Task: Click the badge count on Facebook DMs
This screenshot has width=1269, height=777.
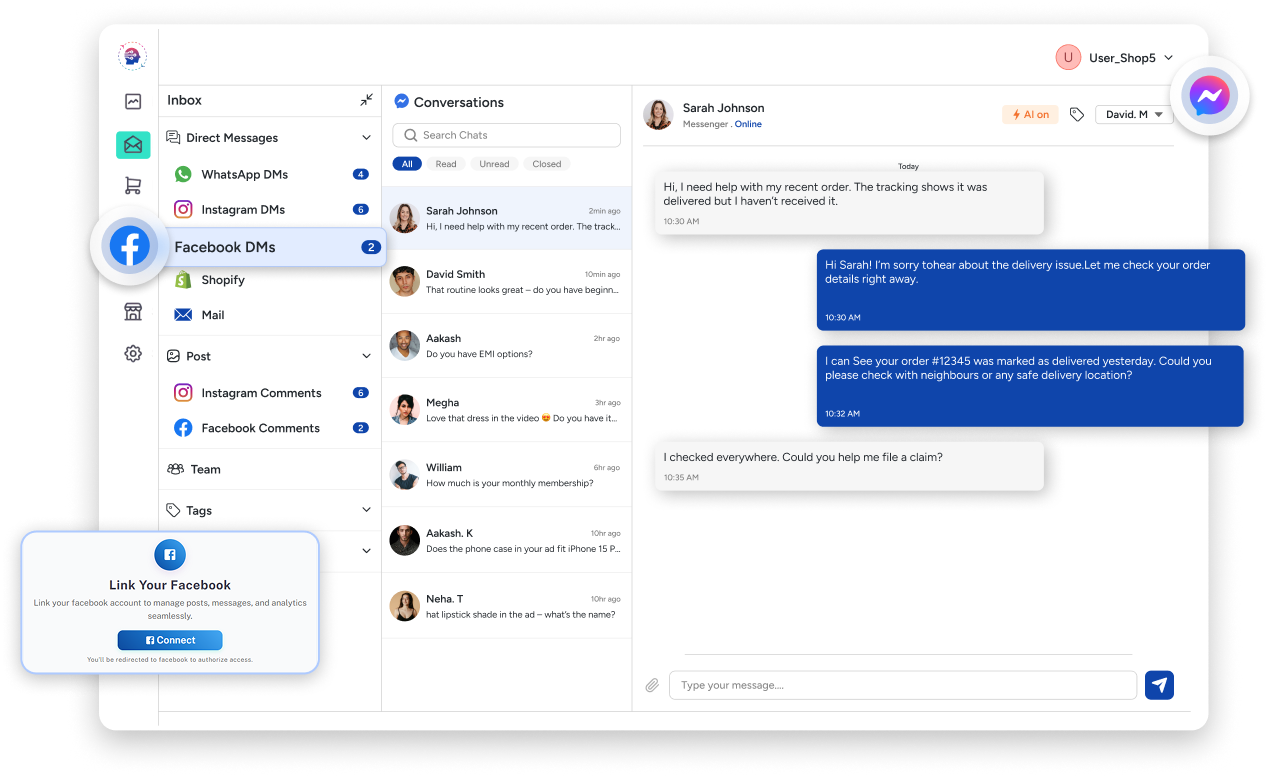Action: coord(371,247)
